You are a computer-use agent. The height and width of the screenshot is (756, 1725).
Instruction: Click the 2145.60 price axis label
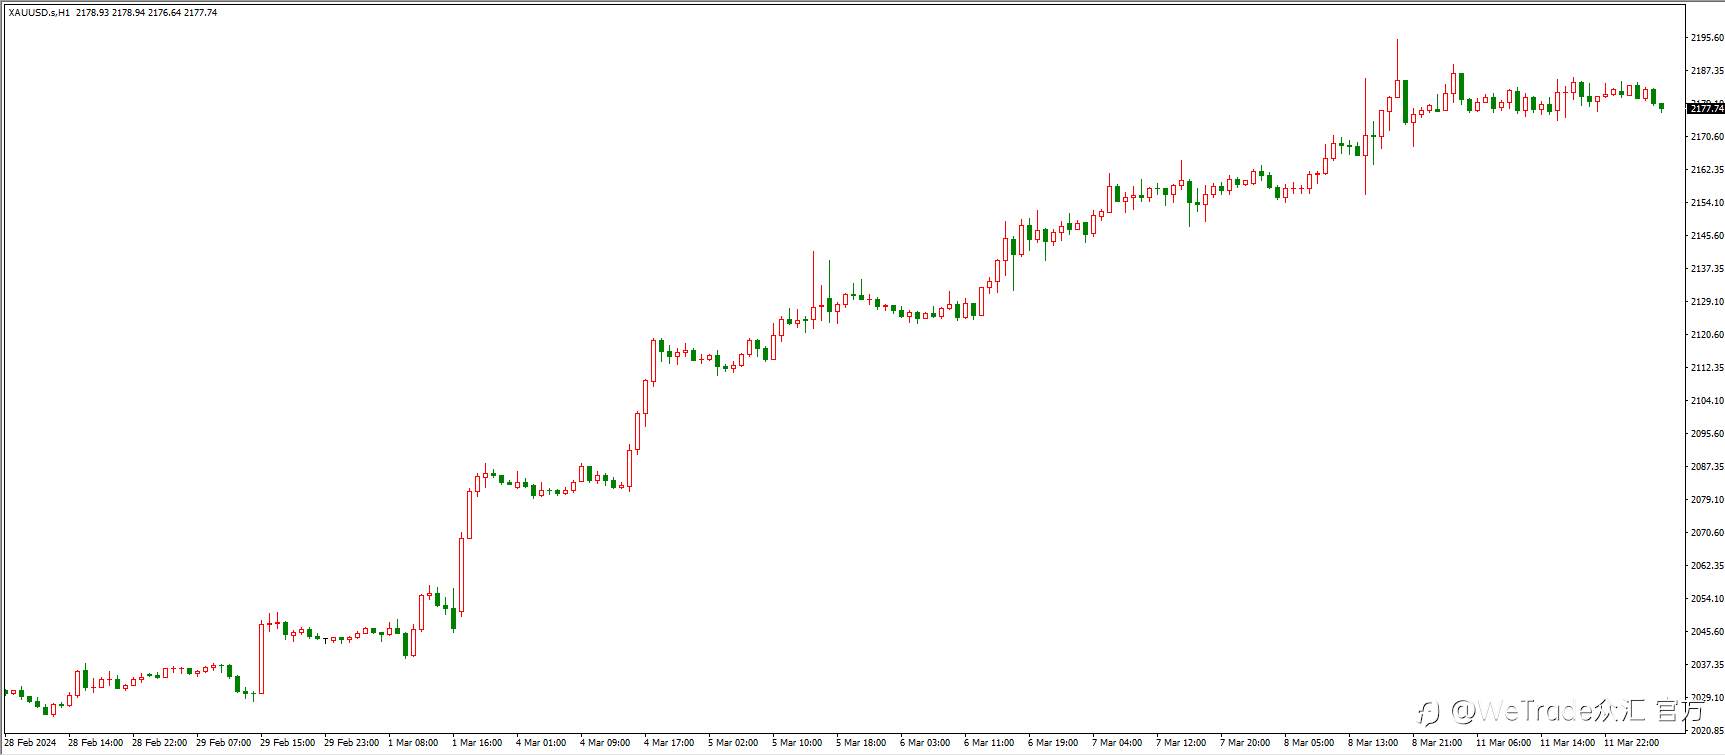pos(1707,236)
